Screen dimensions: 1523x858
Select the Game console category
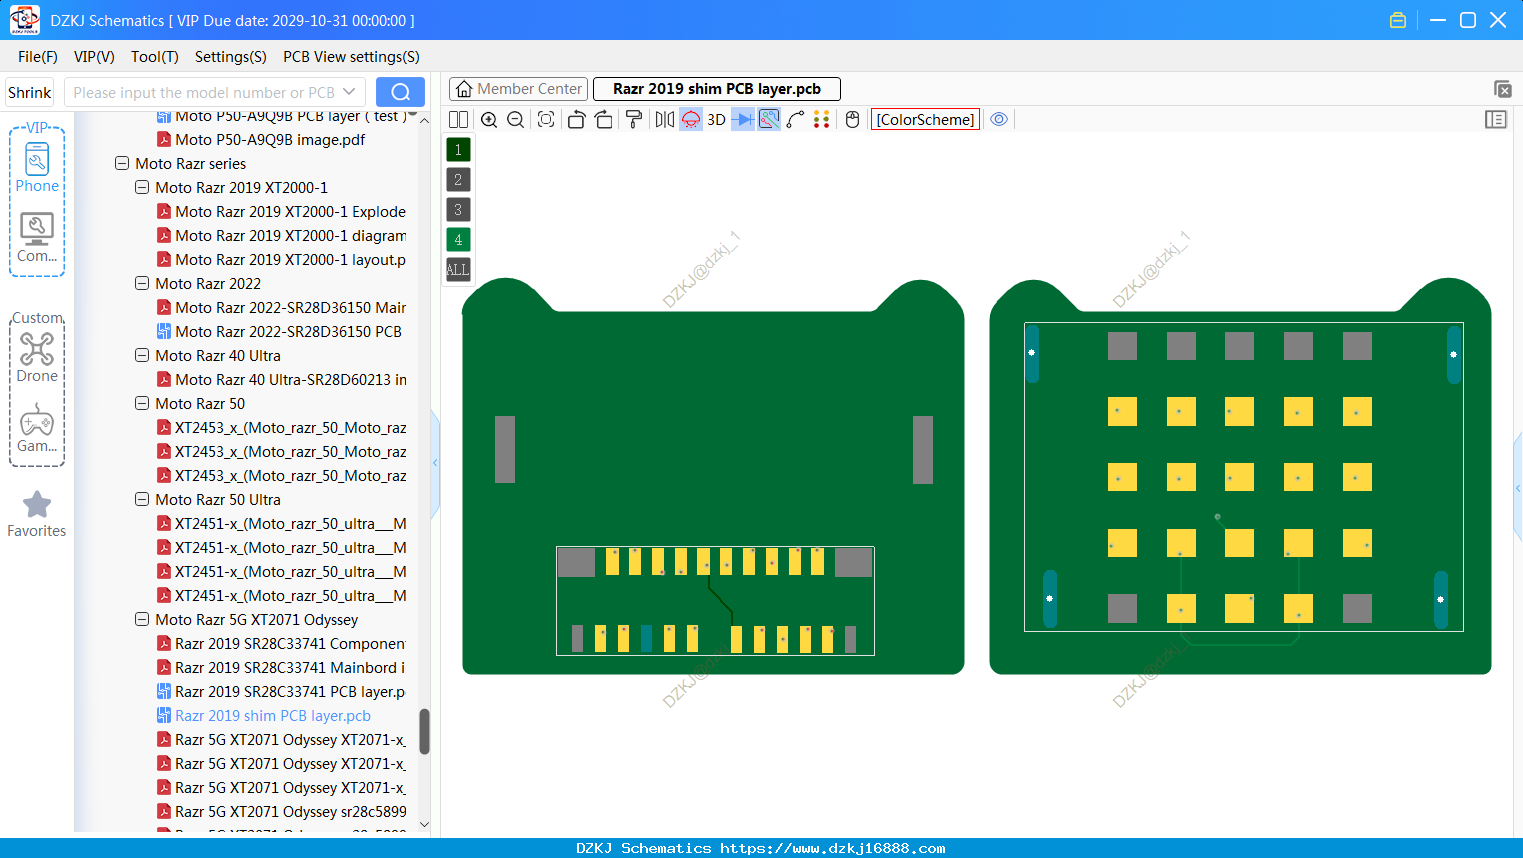(37, 428)
